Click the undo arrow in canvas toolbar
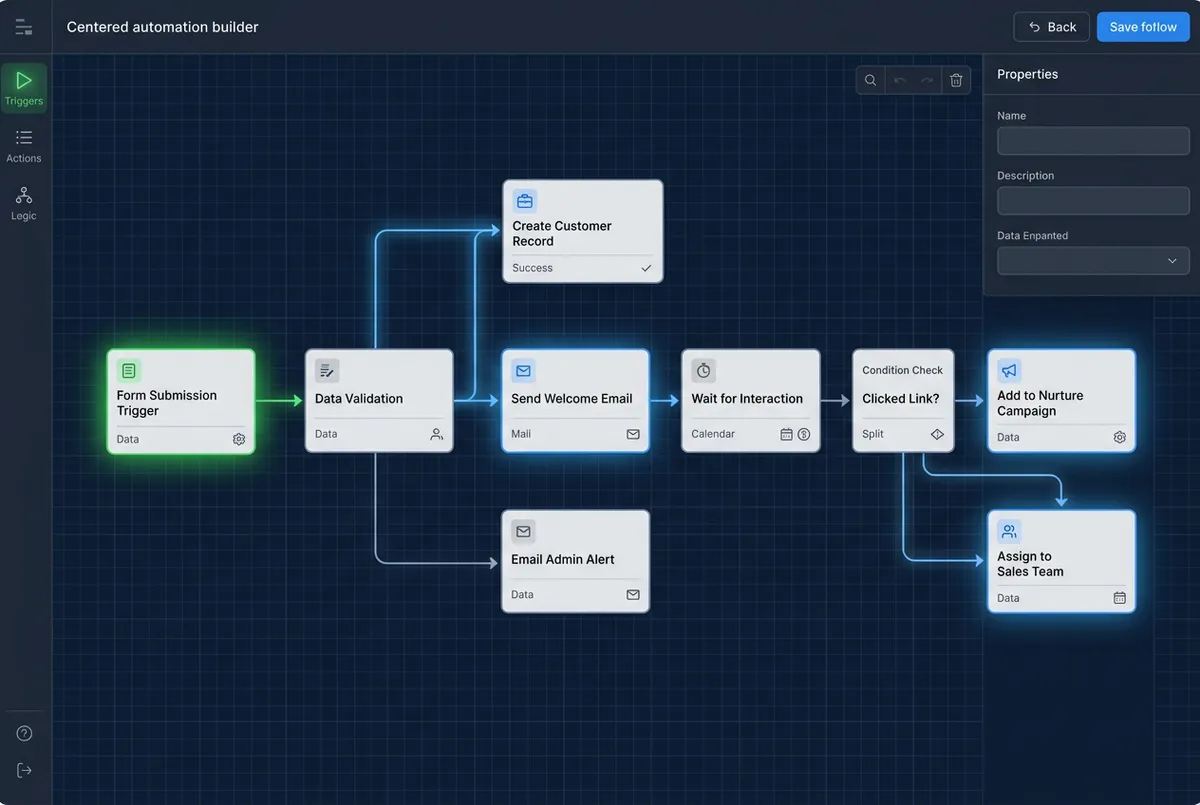1200x805 pixels. (900, 81)
